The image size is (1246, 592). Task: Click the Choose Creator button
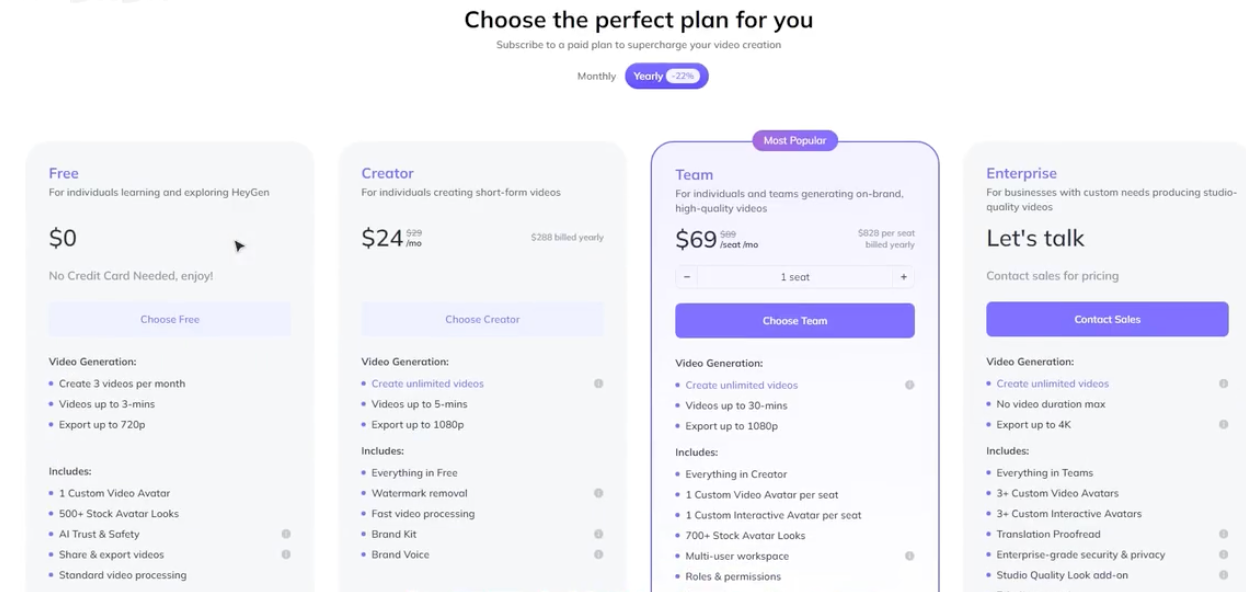tap(482, 319)
